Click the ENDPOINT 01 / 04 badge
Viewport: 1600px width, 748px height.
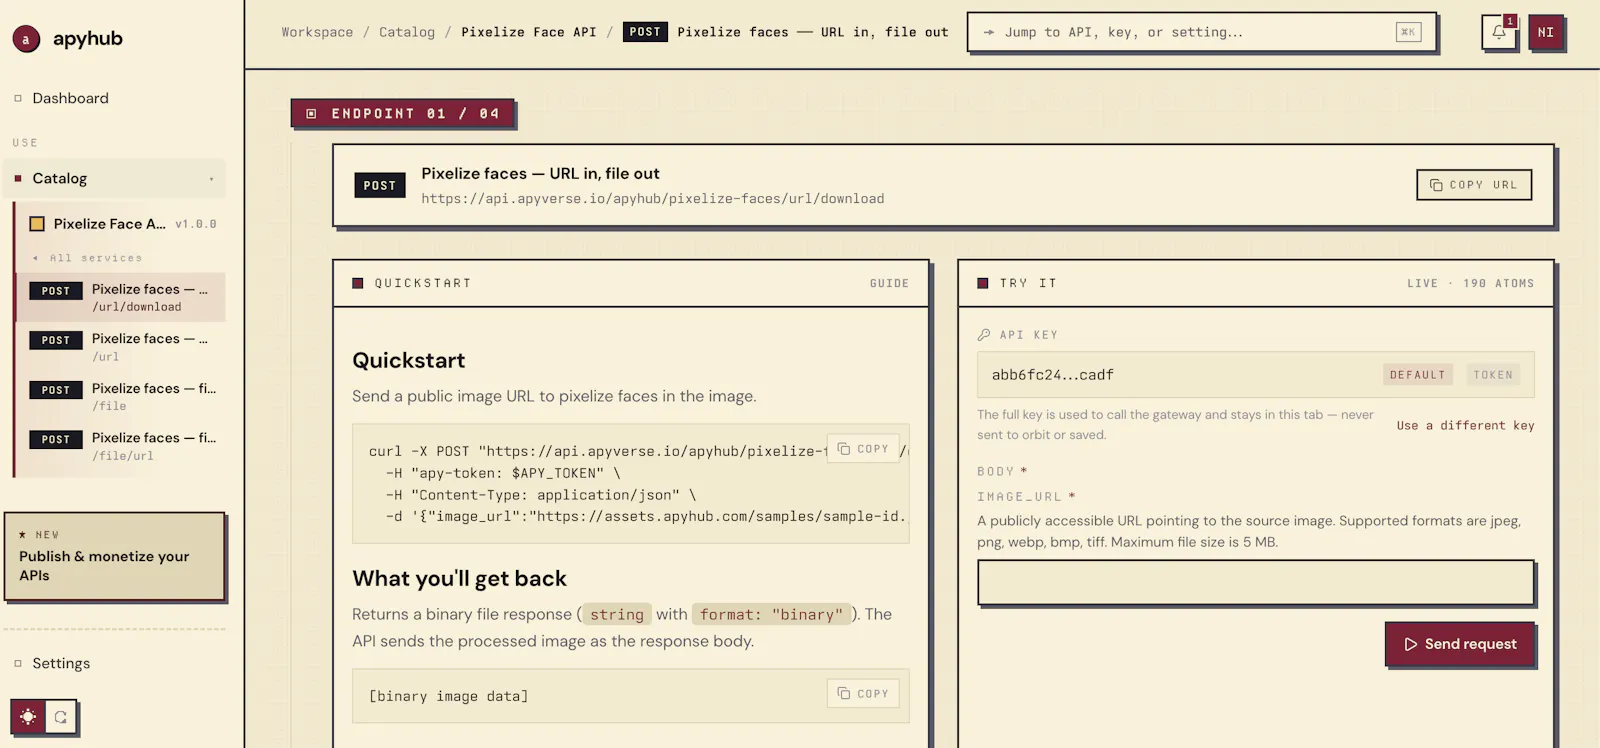[x=402, y=114]
